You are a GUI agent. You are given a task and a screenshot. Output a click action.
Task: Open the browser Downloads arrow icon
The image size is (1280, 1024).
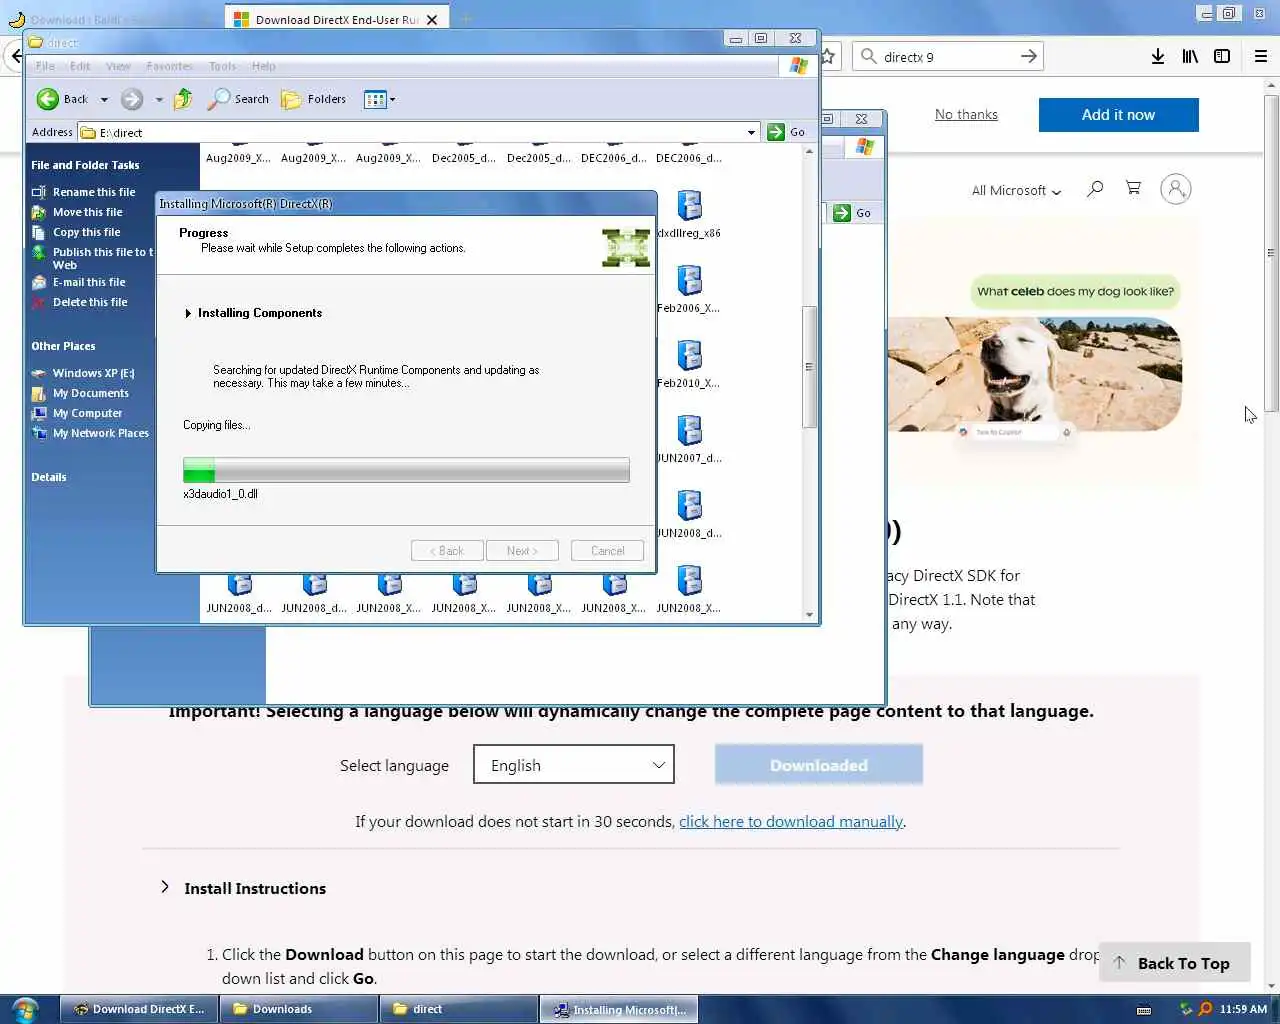click(1158, 57)
